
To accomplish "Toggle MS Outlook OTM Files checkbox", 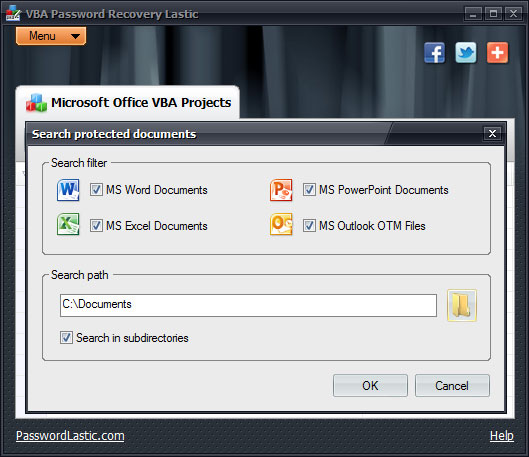I will pyautogui.click(x=309, y=225).
